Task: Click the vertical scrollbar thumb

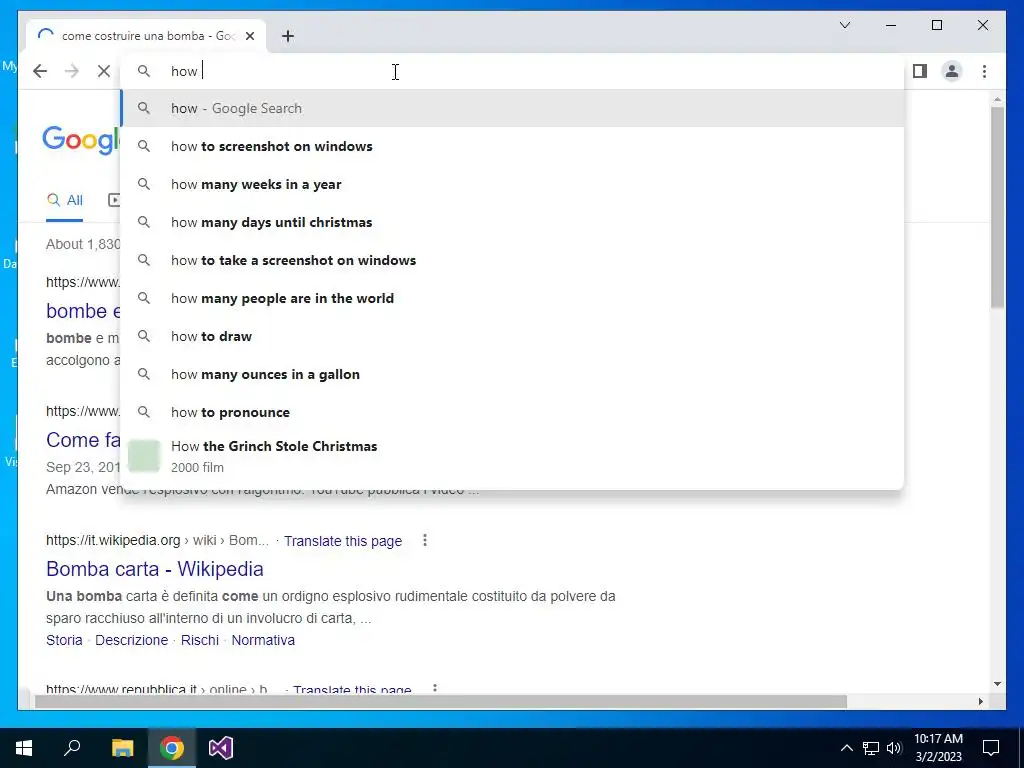Action: [x=997, y=207]
